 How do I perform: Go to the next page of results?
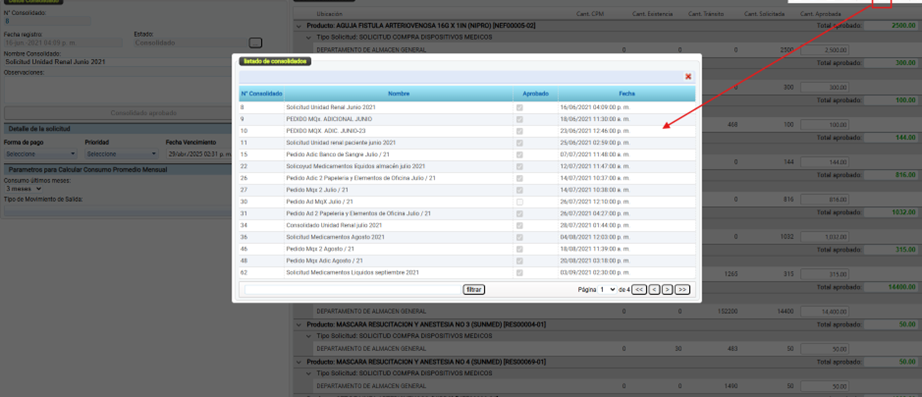(667, 289)
